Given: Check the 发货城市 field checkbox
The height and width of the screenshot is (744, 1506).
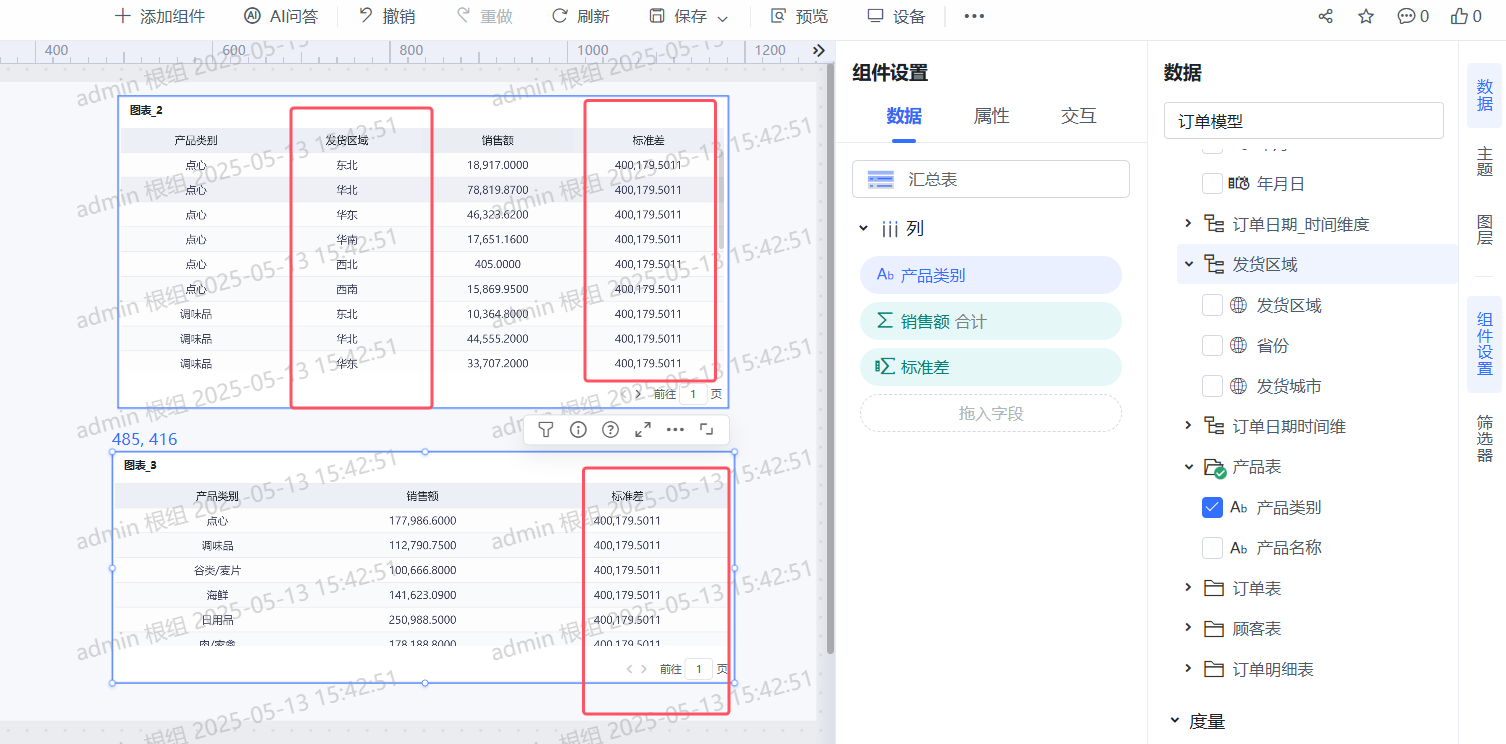Looking at the screenshot, I should pos(1212,386).
